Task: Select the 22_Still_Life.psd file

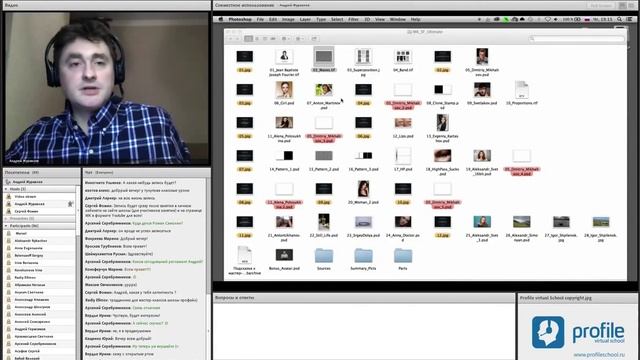Action: coord(324,225)
